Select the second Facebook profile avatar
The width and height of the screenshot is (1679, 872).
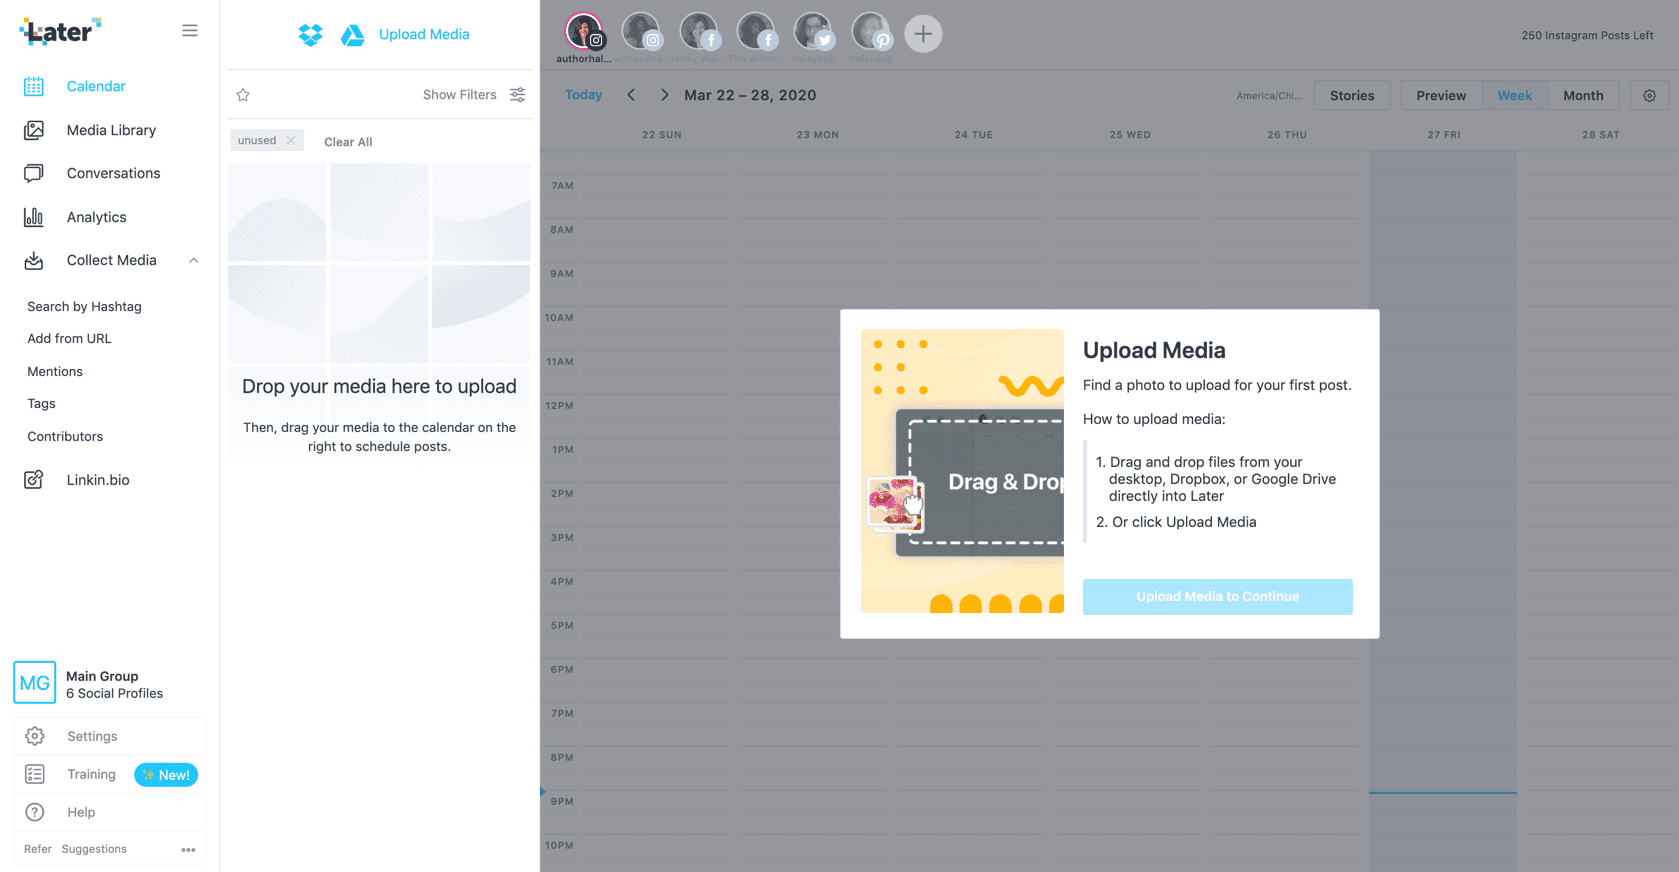pyautogui.click(x=756, y=32)
